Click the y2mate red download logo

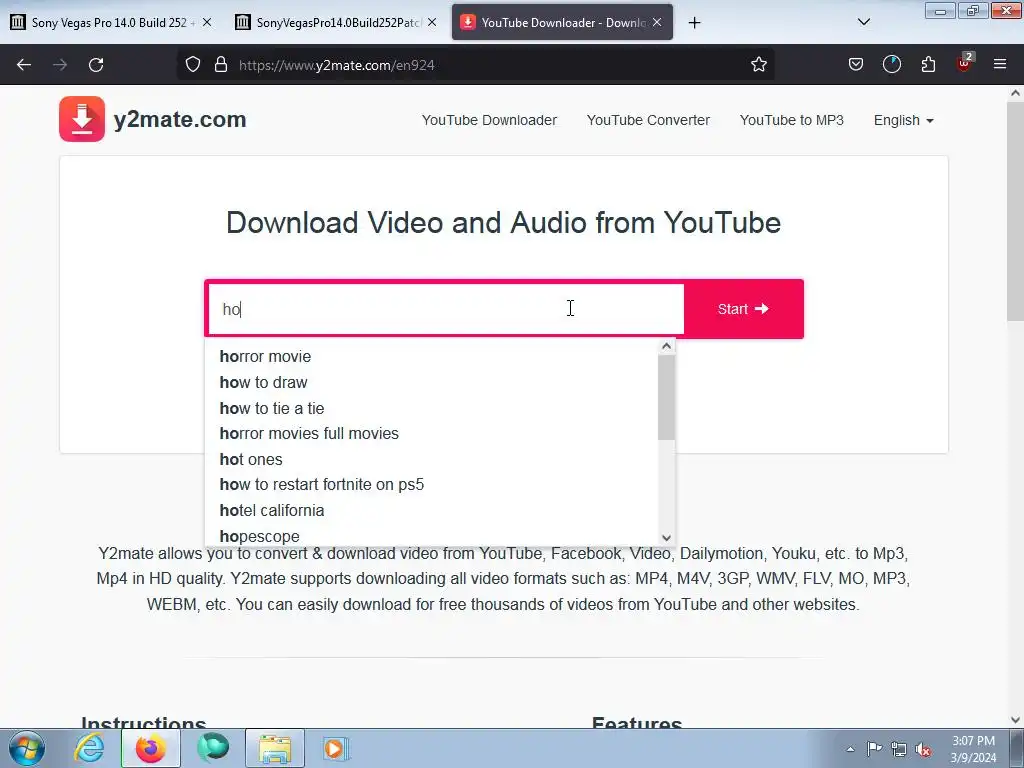tap(82, 119)
